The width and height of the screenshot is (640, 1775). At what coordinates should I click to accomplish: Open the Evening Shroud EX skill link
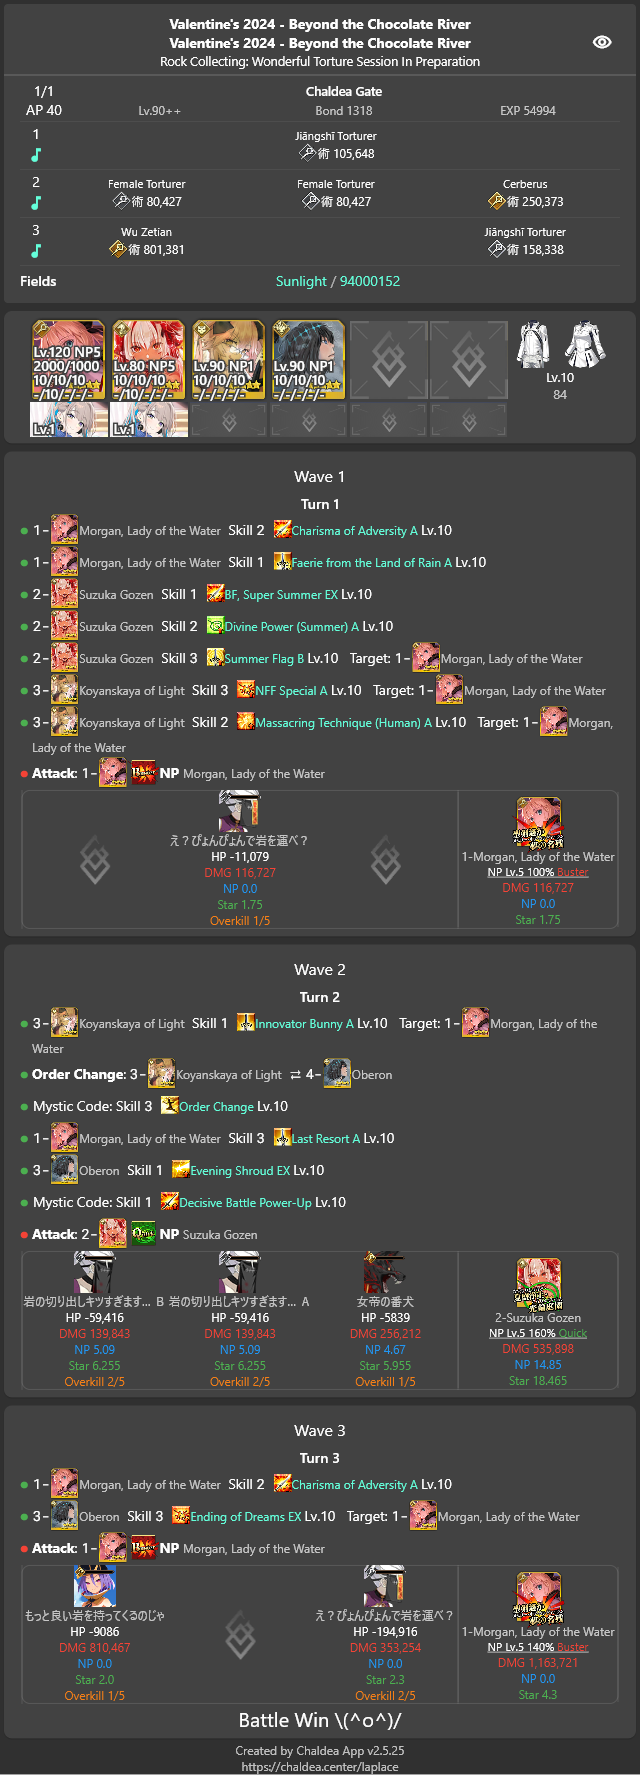pyautogui.click(x=240, y=1171)
